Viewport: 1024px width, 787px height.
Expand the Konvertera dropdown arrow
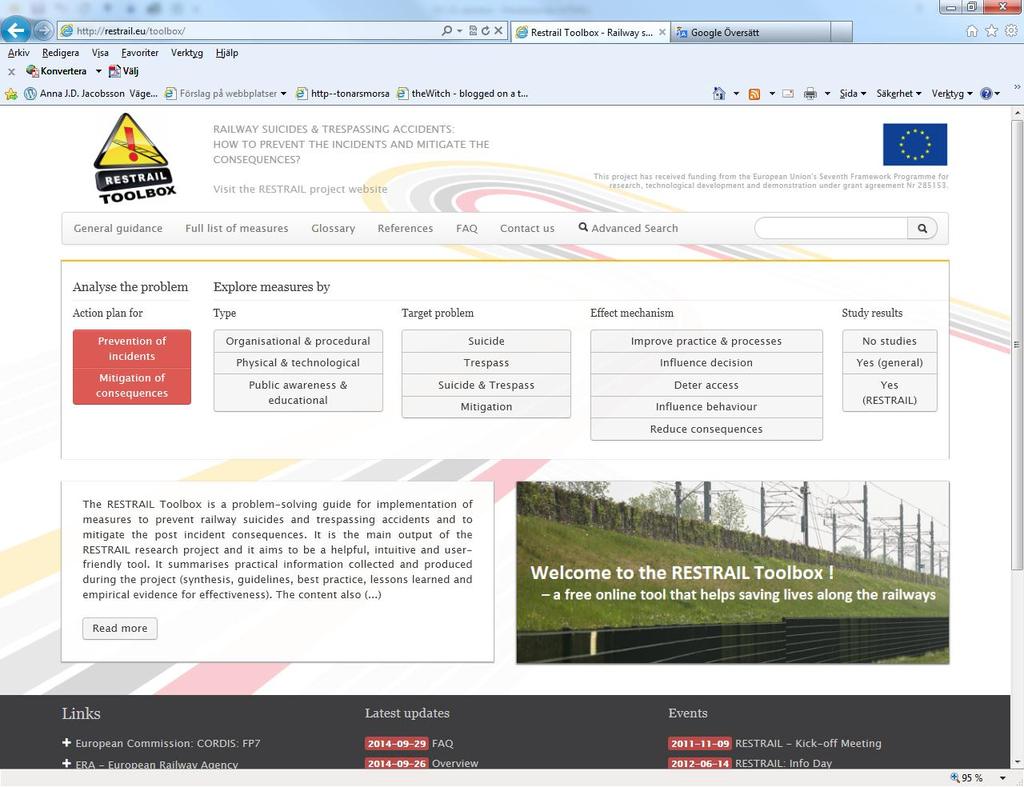click(x=99, y=71)
